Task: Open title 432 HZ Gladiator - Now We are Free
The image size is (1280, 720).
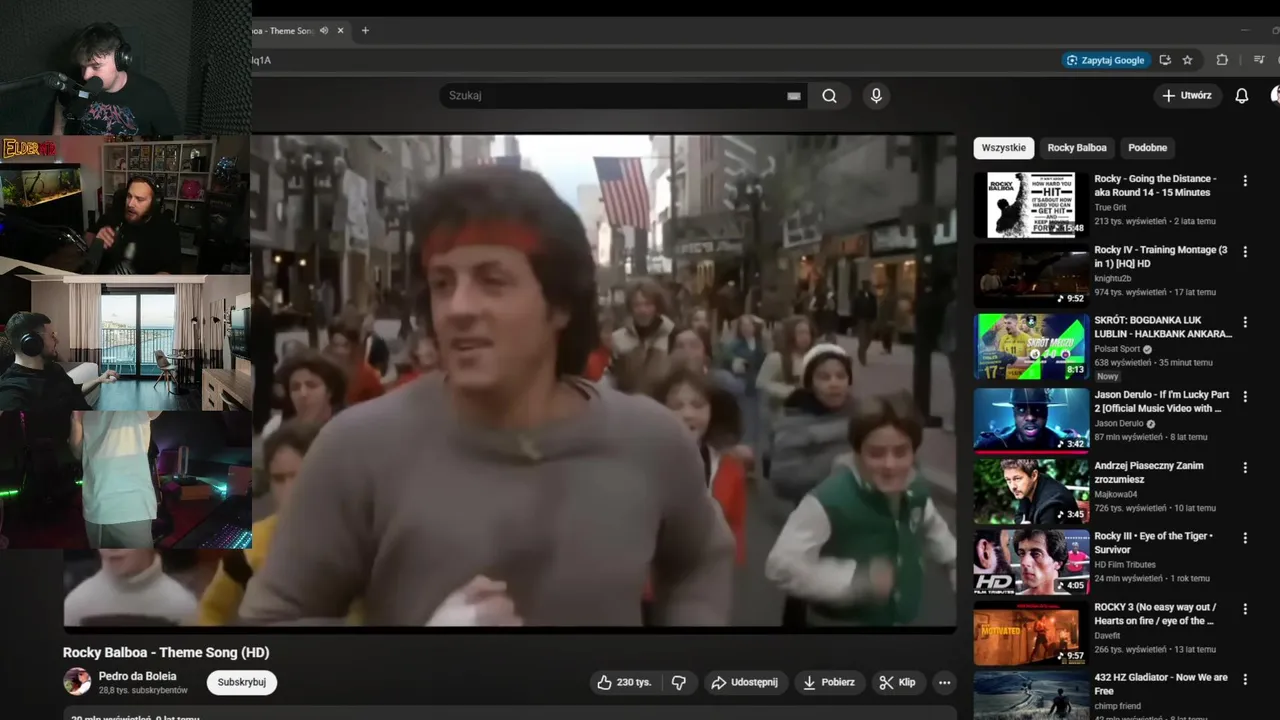Action: coord(1161,684)
